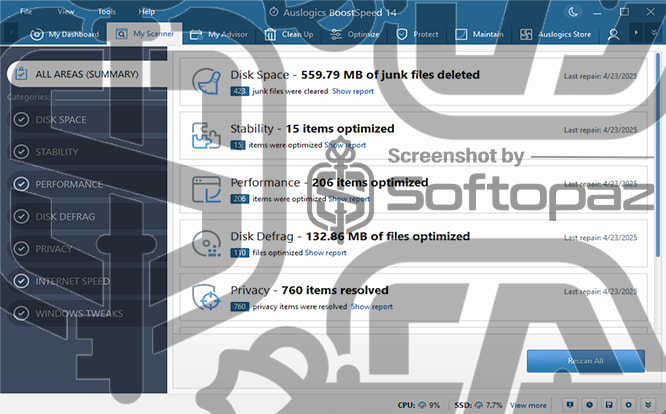Go to My Advisor tab

(219, 34)
